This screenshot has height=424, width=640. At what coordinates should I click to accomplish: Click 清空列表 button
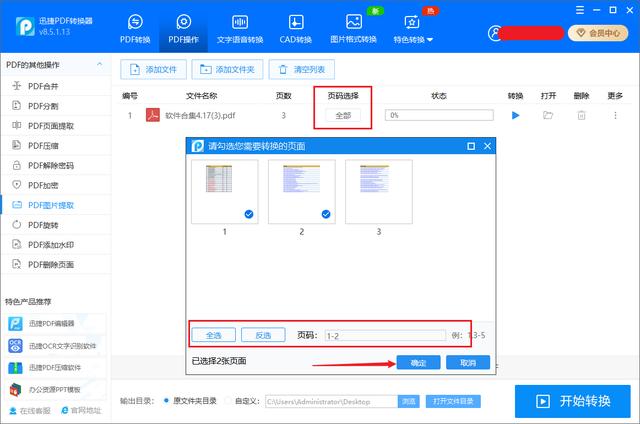302,69
